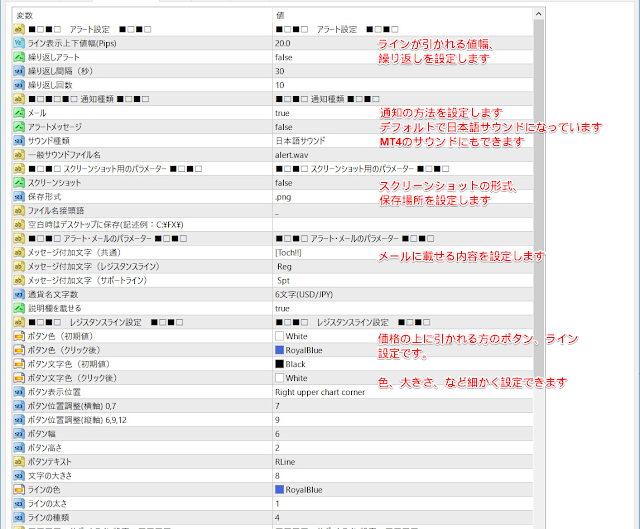This screenshot has width=640, height=529.
Task: Click the boolean icon beside 説明欄を載せる
Action: (x=19, y=308)
